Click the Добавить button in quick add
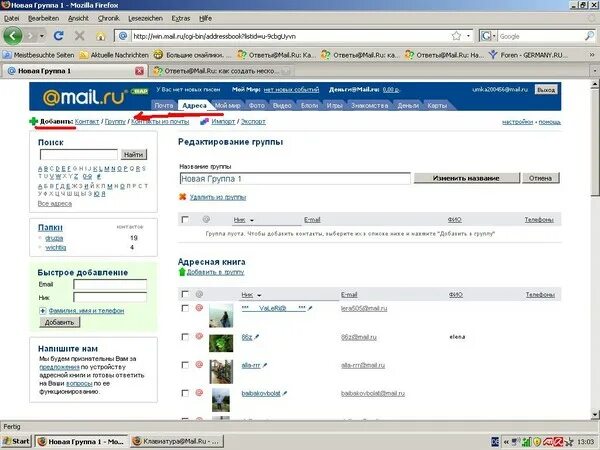This screenshot has height=450, width=600. pos(59,322)
